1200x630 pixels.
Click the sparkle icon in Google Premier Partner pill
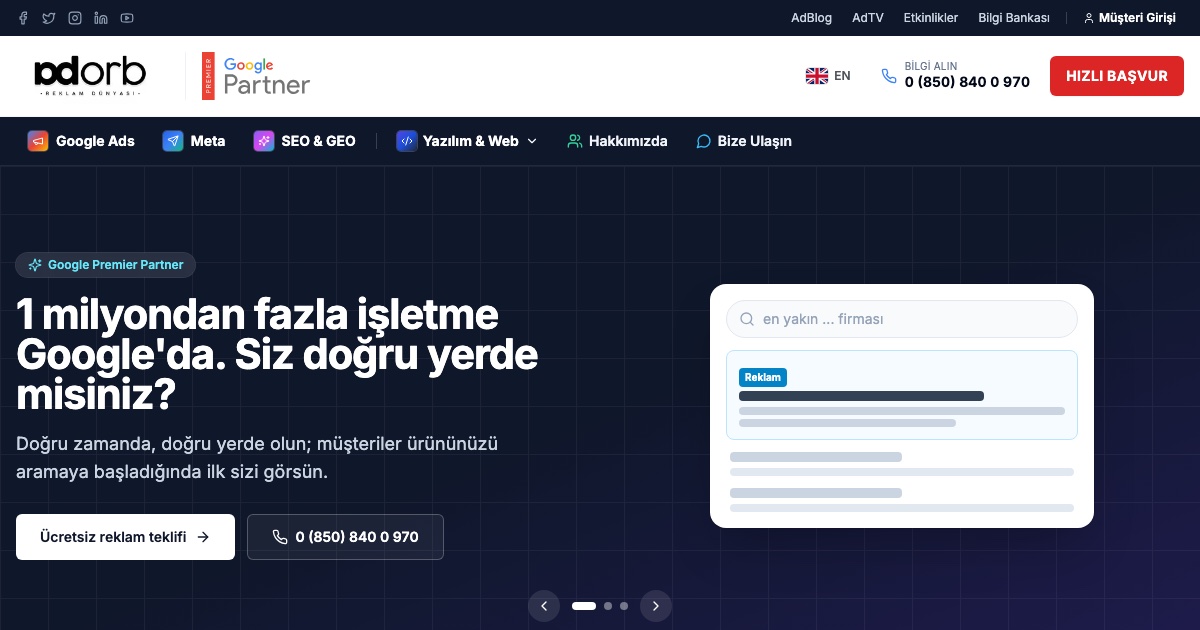coord(35,265)
